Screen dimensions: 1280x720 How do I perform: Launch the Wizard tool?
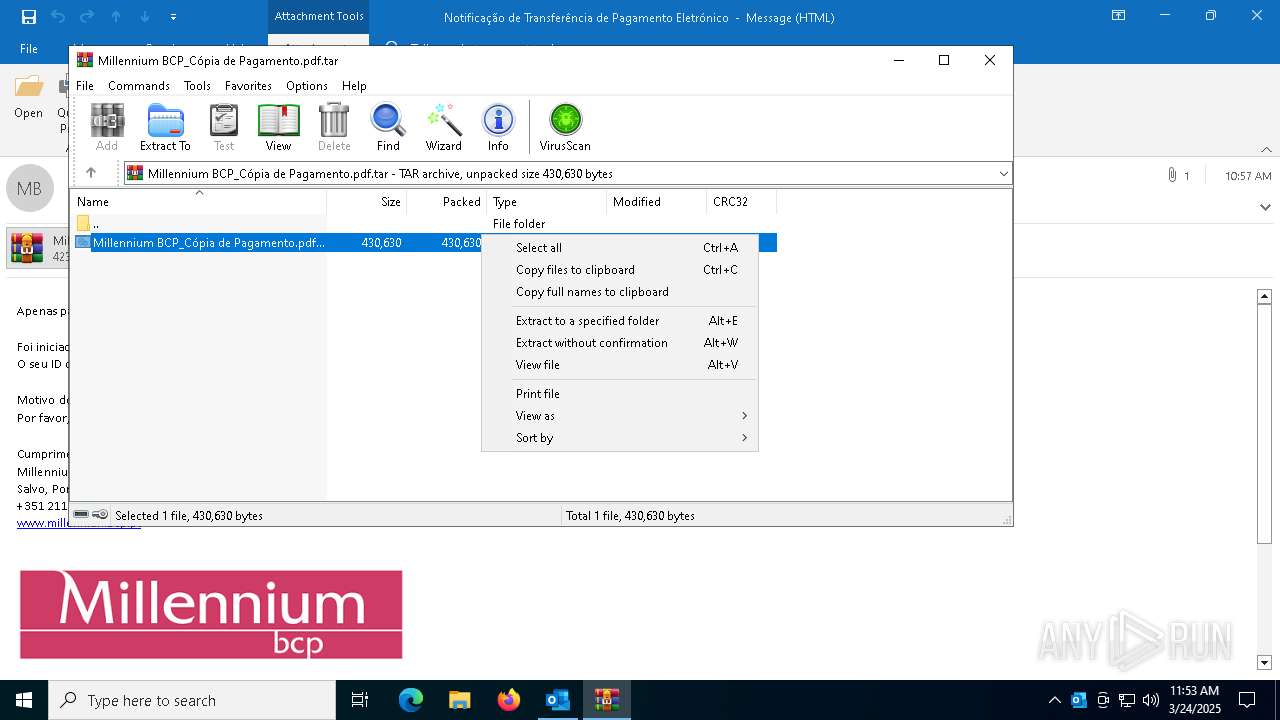click(x=443, y=127)
